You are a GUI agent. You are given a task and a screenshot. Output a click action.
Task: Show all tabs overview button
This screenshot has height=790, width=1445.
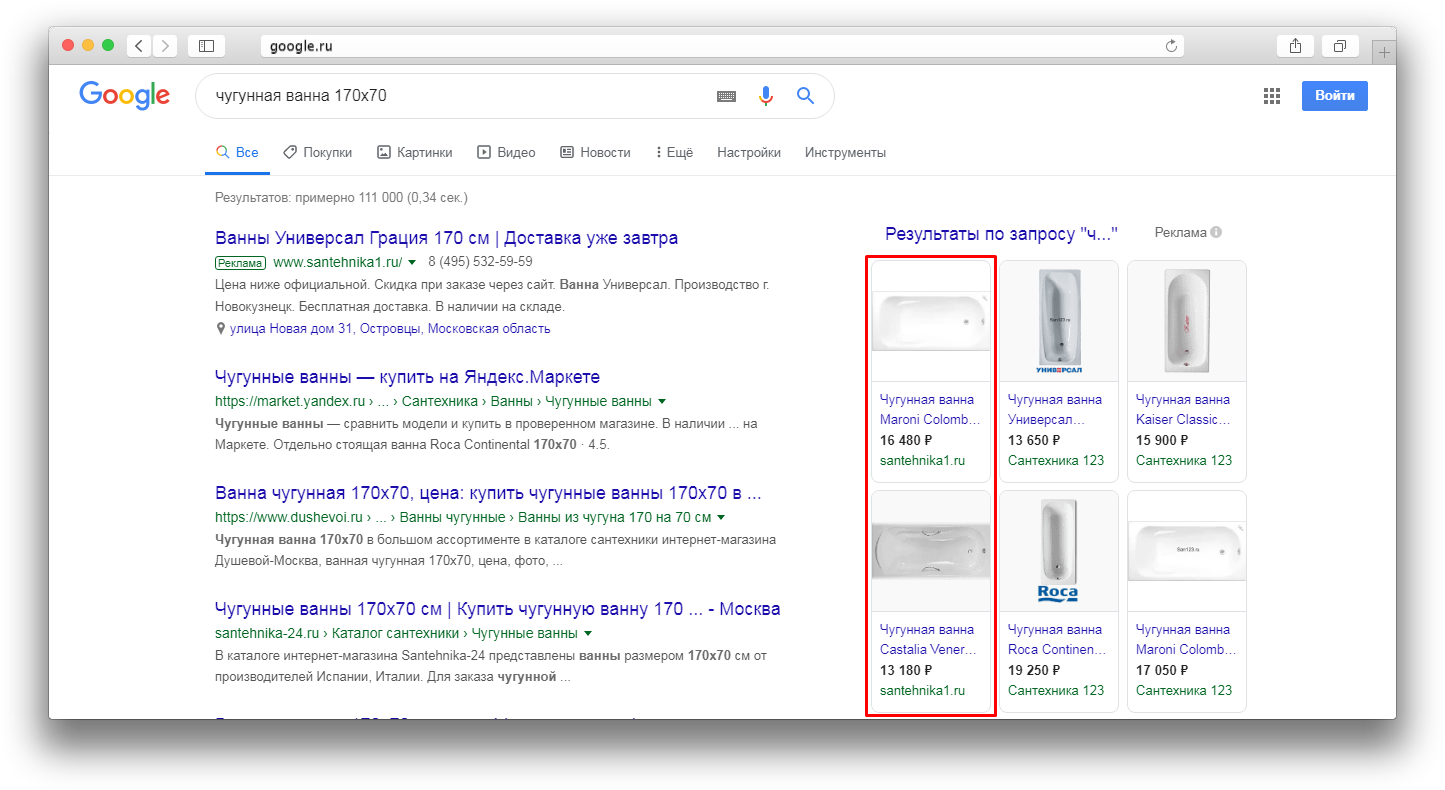click(1339, 45)
